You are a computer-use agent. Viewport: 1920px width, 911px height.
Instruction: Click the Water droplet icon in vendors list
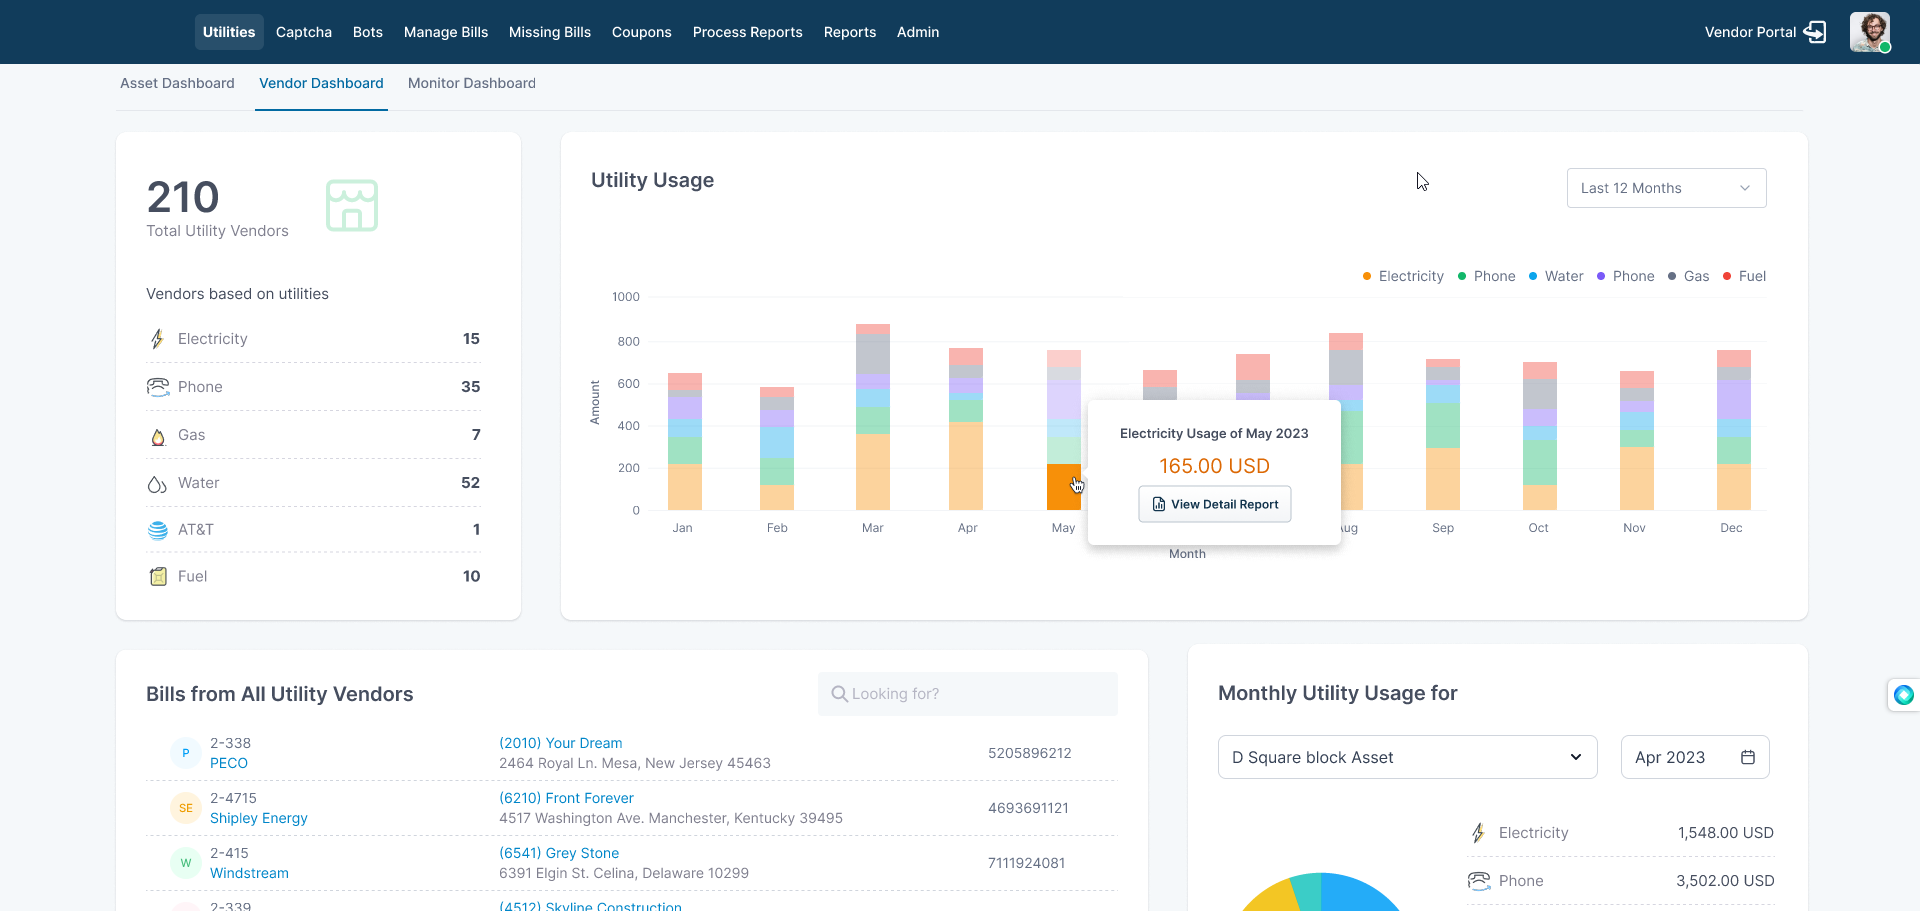tap(157, 484)
